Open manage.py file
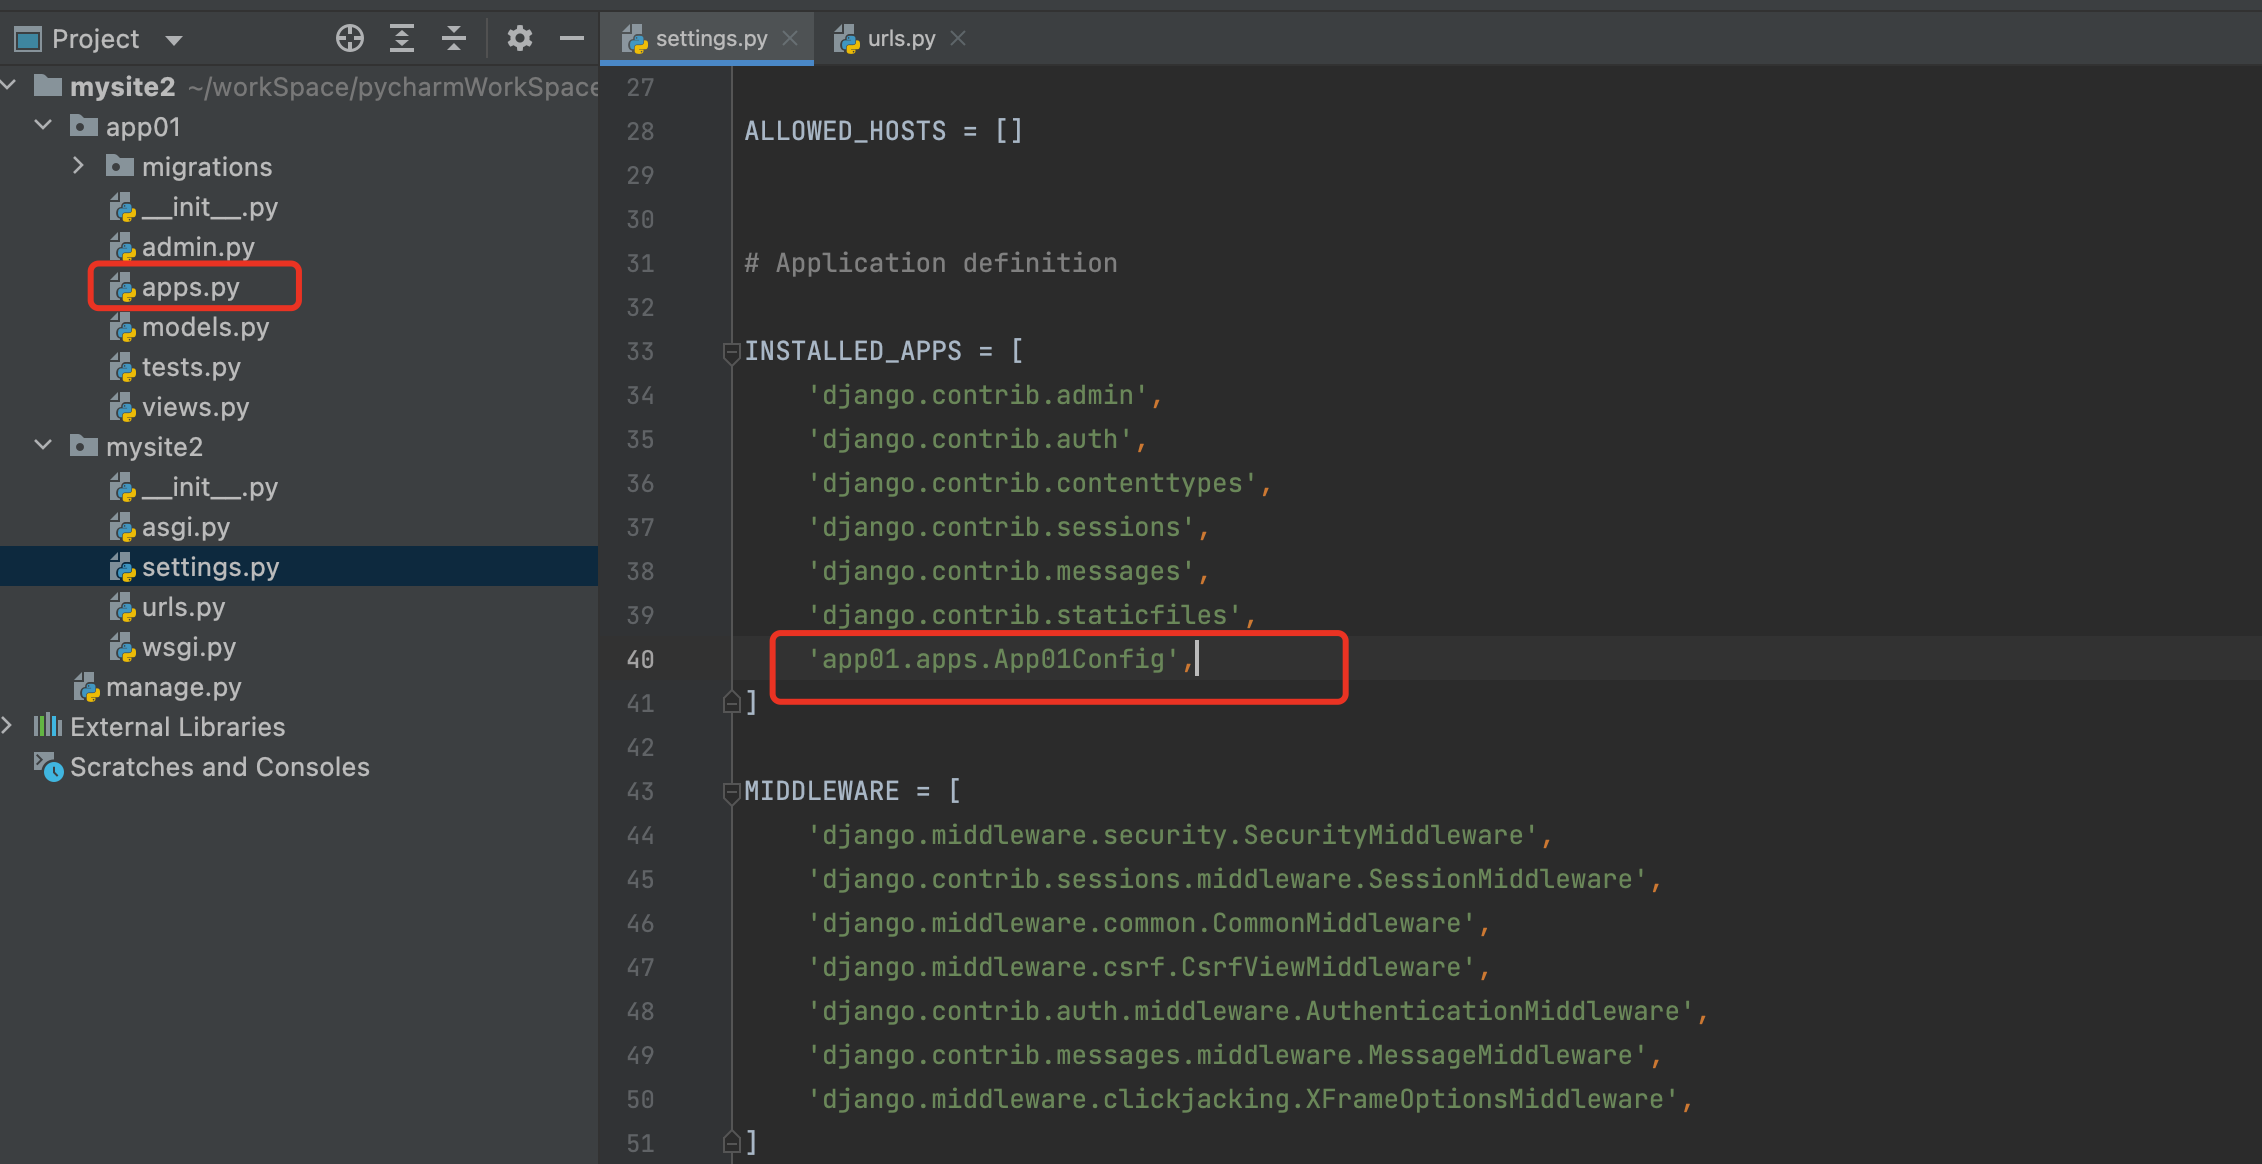This screenshot has width=2262, height=1164. (x=173, y=687)
